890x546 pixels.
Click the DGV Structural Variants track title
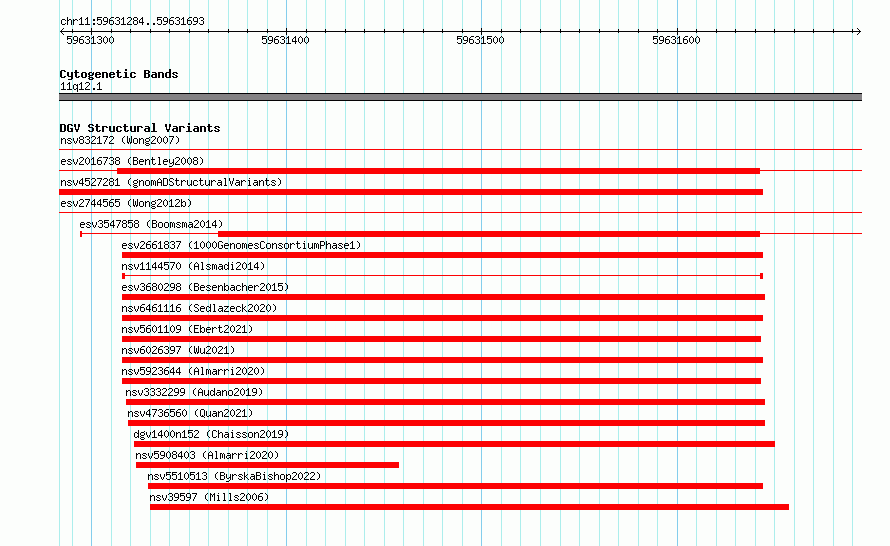pyautogui.click(x=140, y=128)
